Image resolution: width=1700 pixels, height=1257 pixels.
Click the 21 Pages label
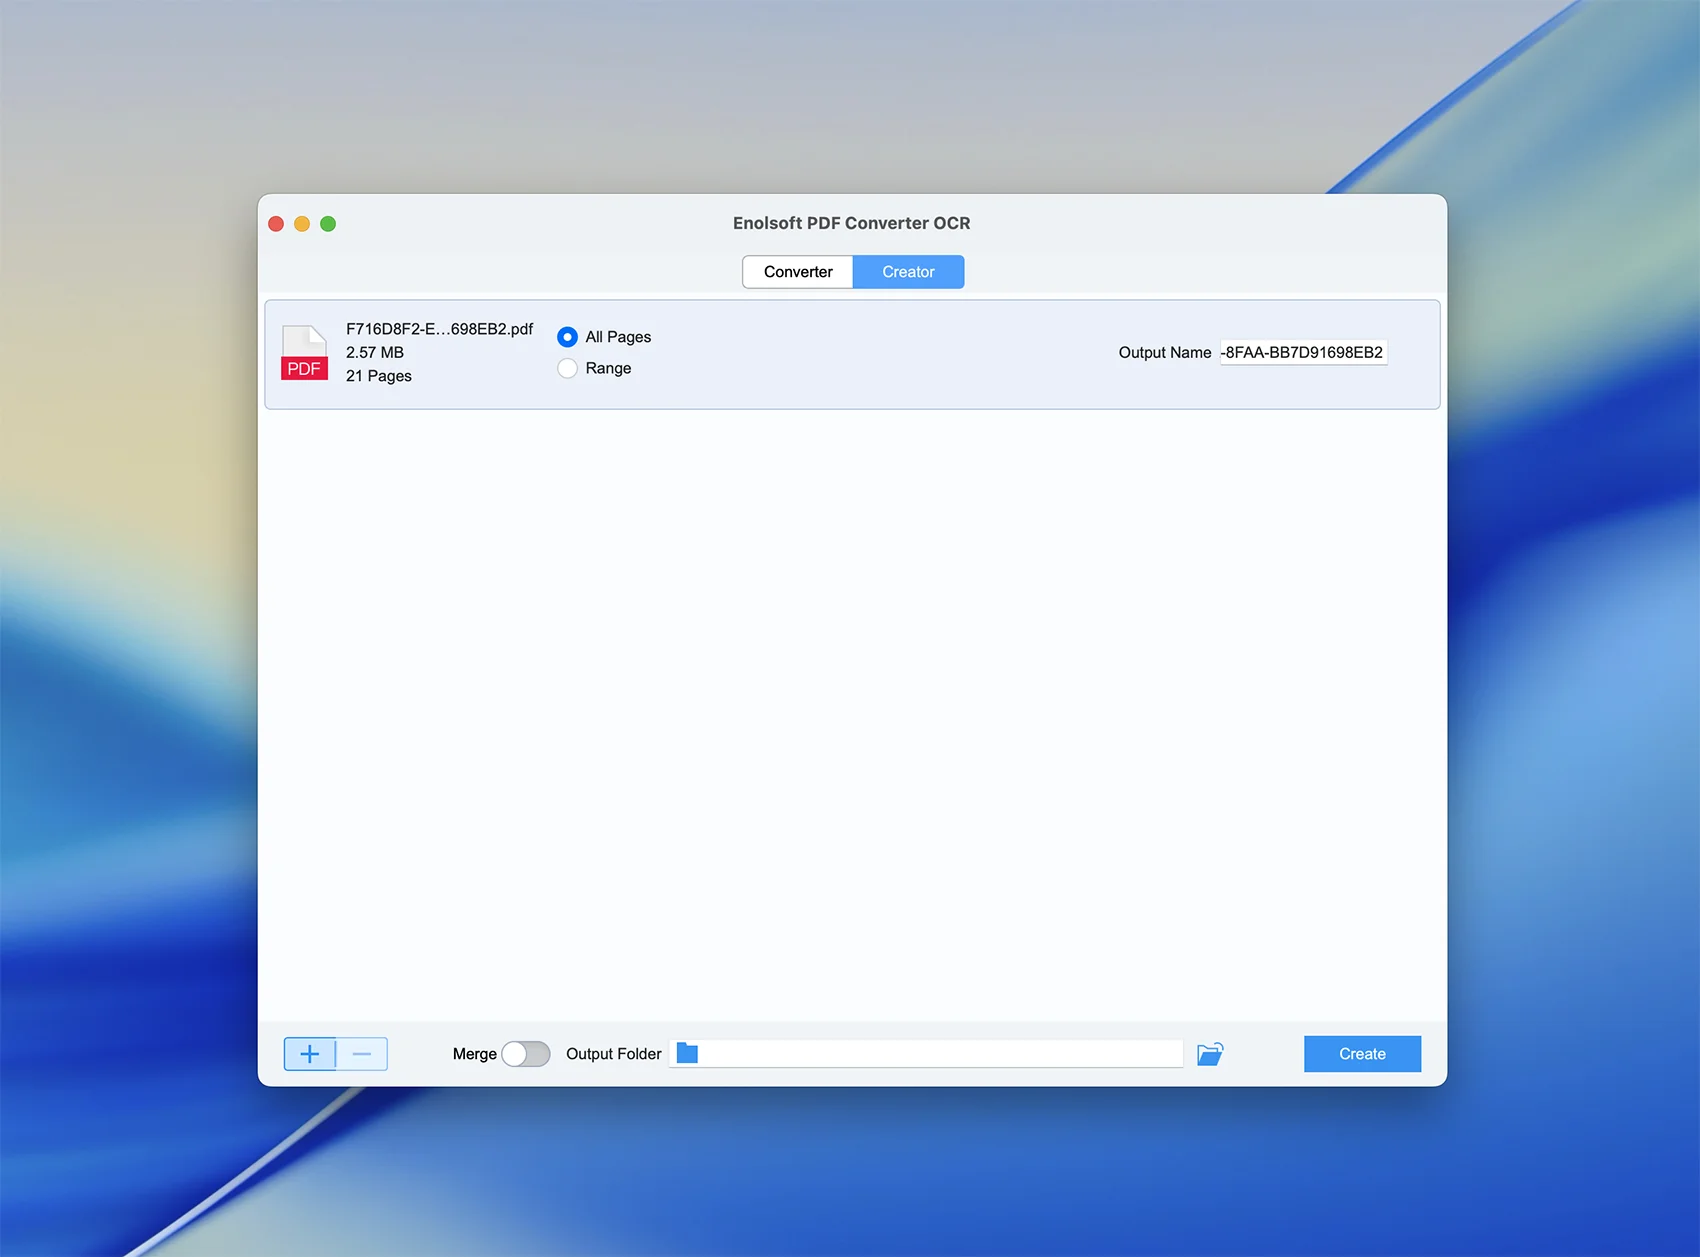click(379, 376)
